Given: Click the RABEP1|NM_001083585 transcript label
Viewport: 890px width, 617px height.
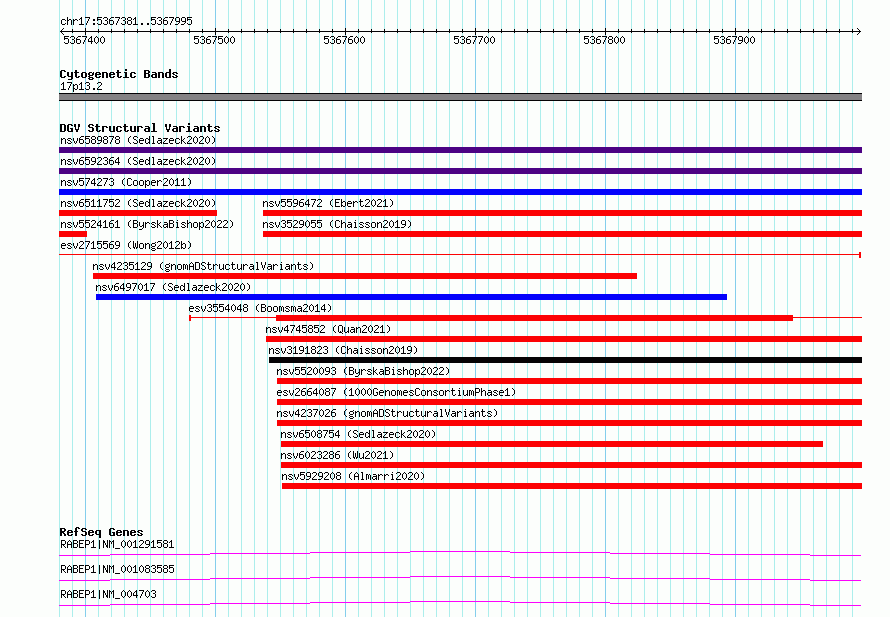Looking at the screenshot, I should tap(117, 569).
